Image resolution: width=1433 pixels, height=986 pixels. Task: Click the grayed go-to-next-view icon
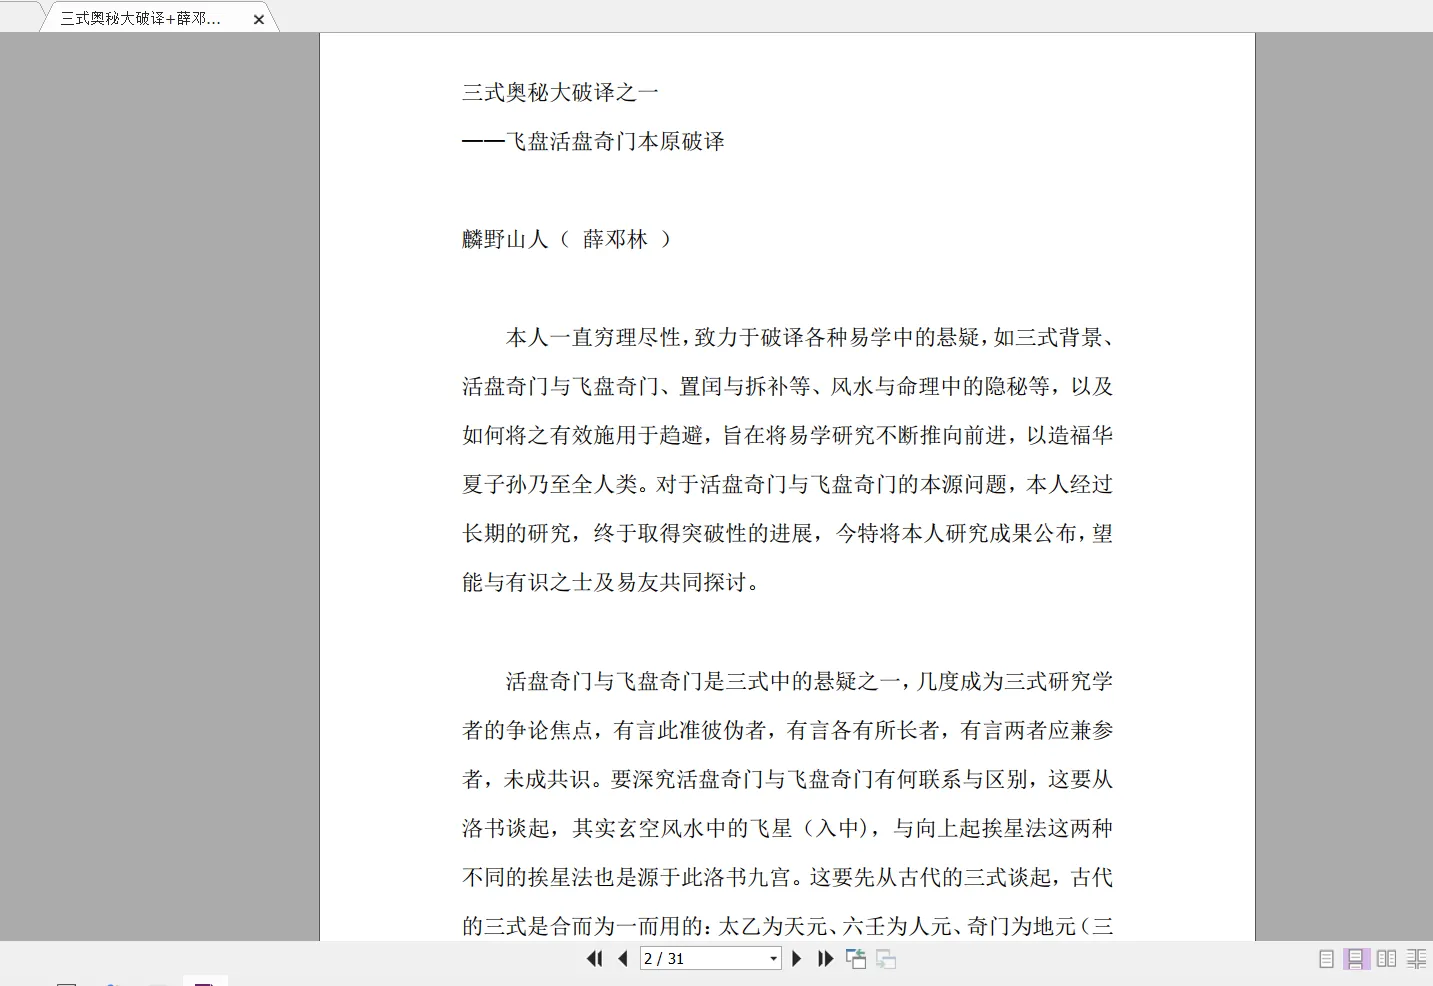pyautogui.click(x=886, y=959)
